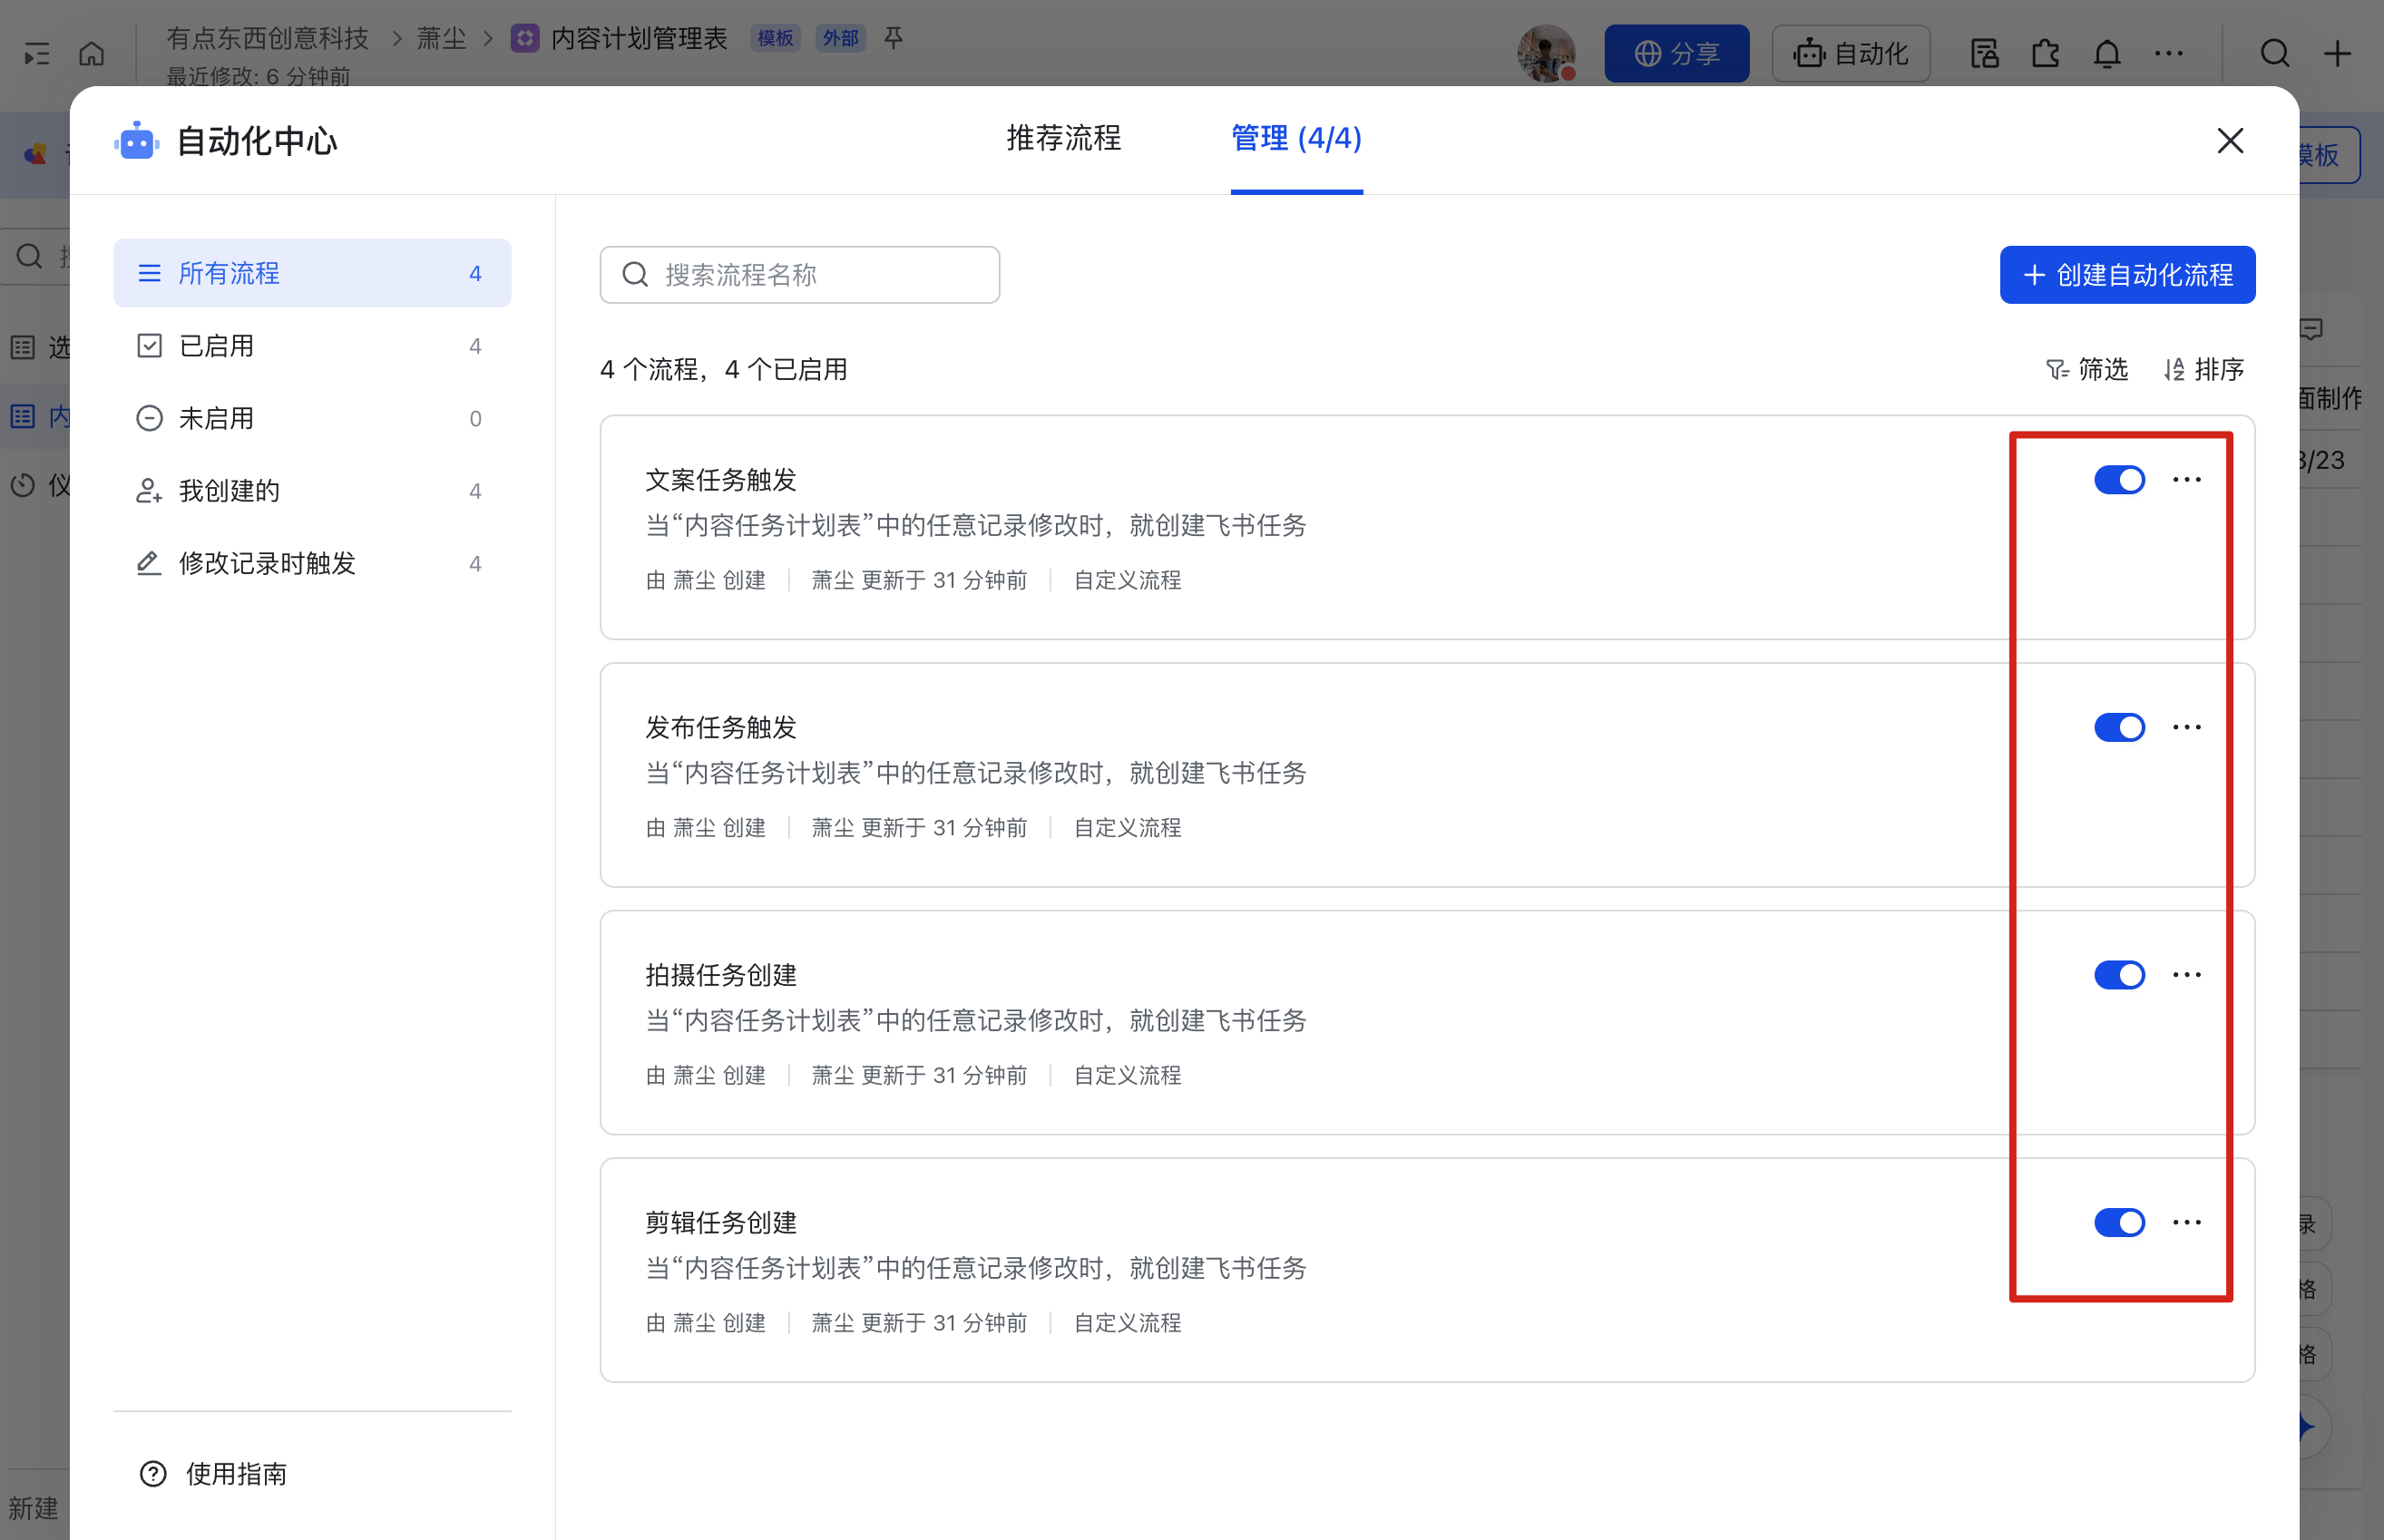The width and height of the screenshot is (2384, 1540).
Task: Open the extensions puzzle icon
Action: [2046, 53]
